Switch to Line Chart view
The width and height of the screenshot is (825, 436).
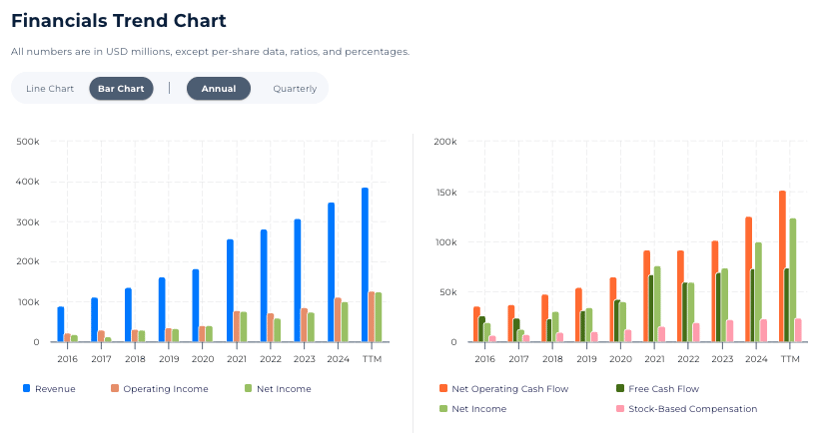coord(50,89)
